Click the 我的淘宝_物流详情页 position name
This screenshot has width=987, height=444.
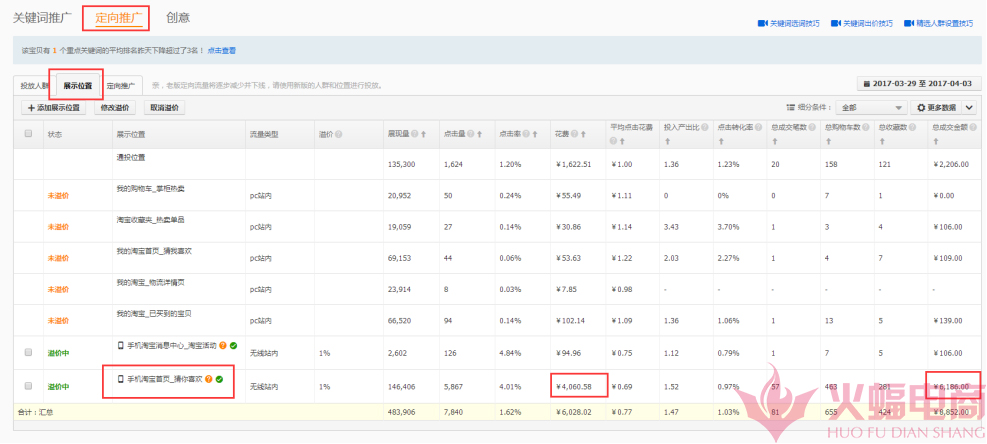tap(150, 282)
